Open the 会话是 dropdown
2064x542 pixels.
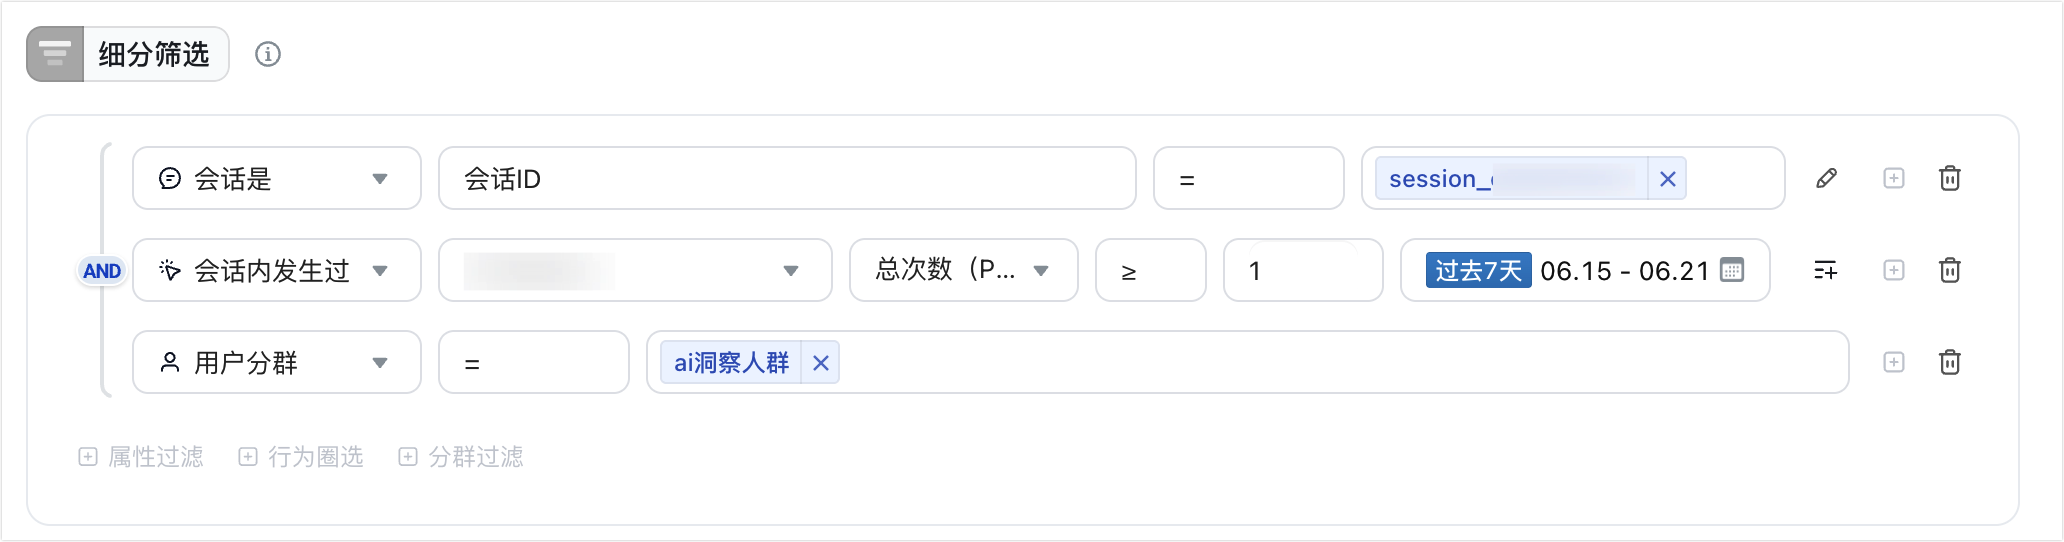277,179
